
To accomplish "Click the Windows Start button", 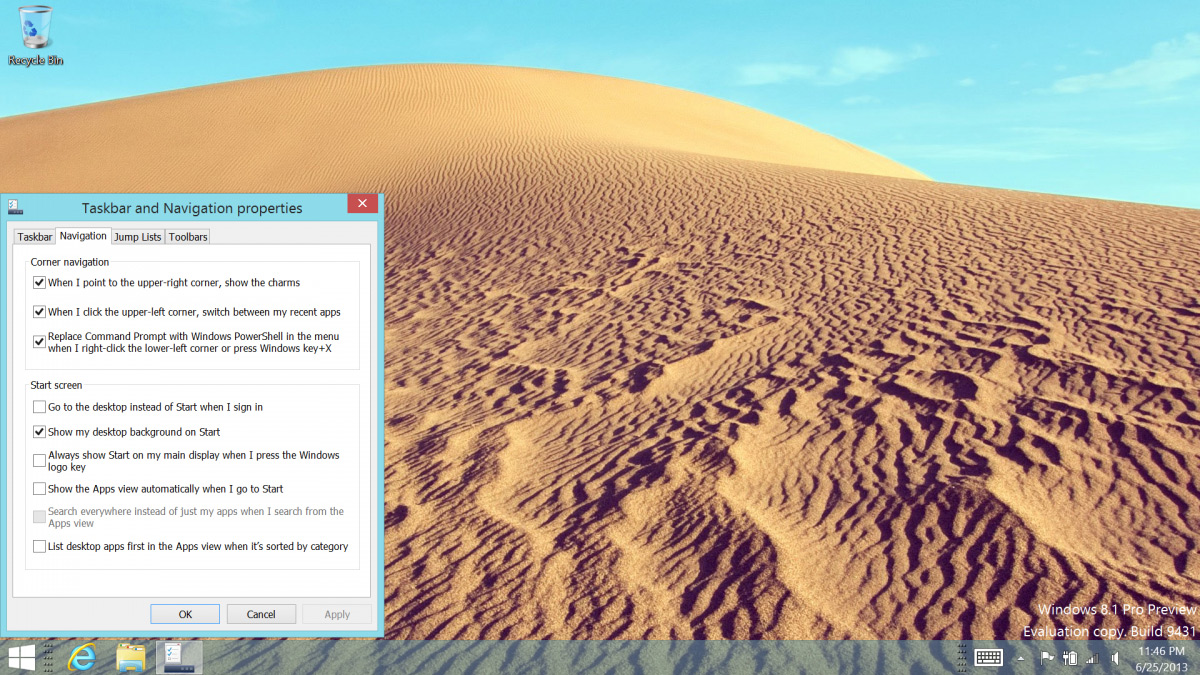I will (22, 657).
